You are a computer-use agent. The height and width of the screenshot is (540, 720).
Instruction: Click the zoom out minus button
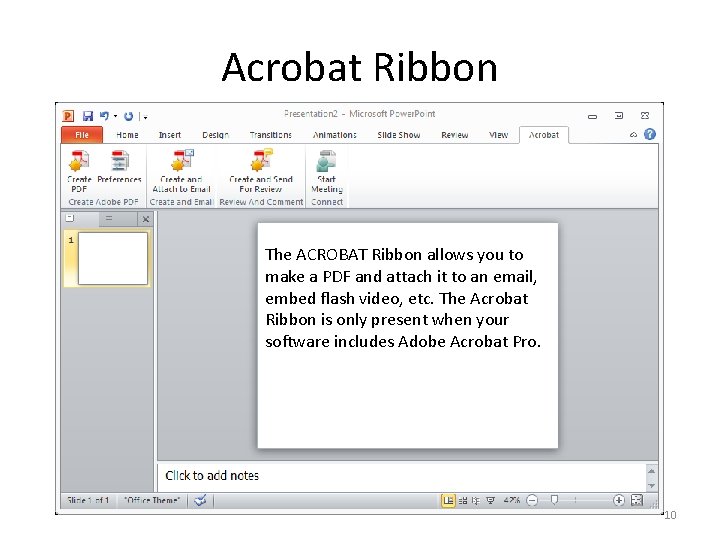[532, 500]
